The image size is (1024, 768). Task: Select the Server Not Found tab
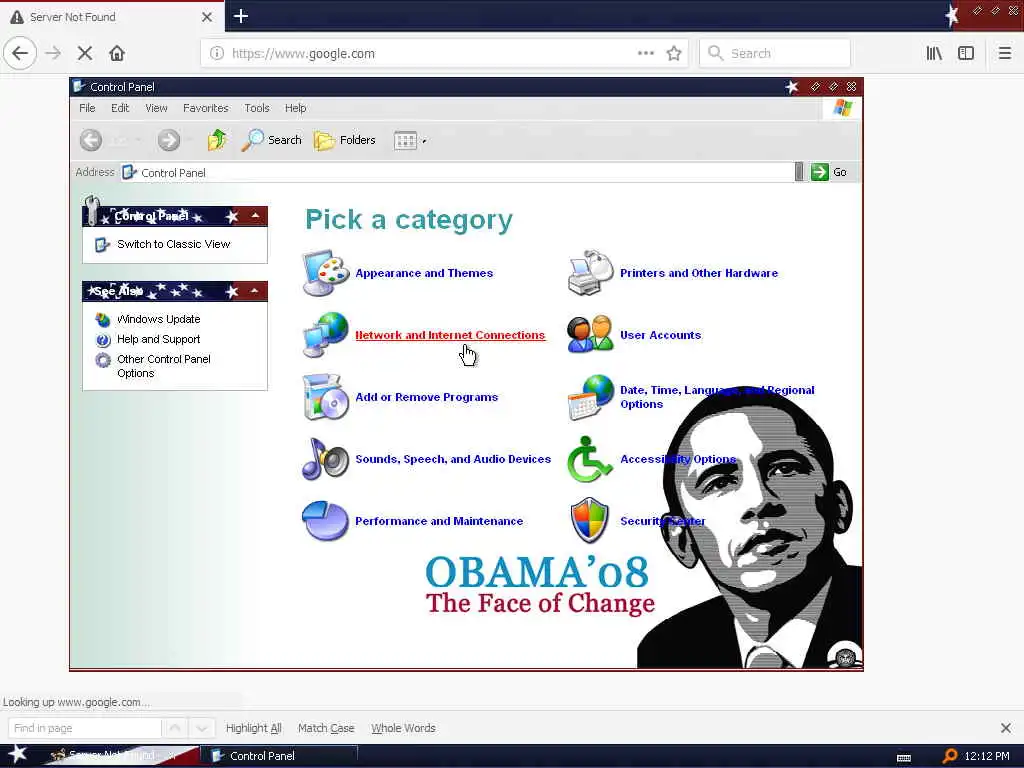112,17
